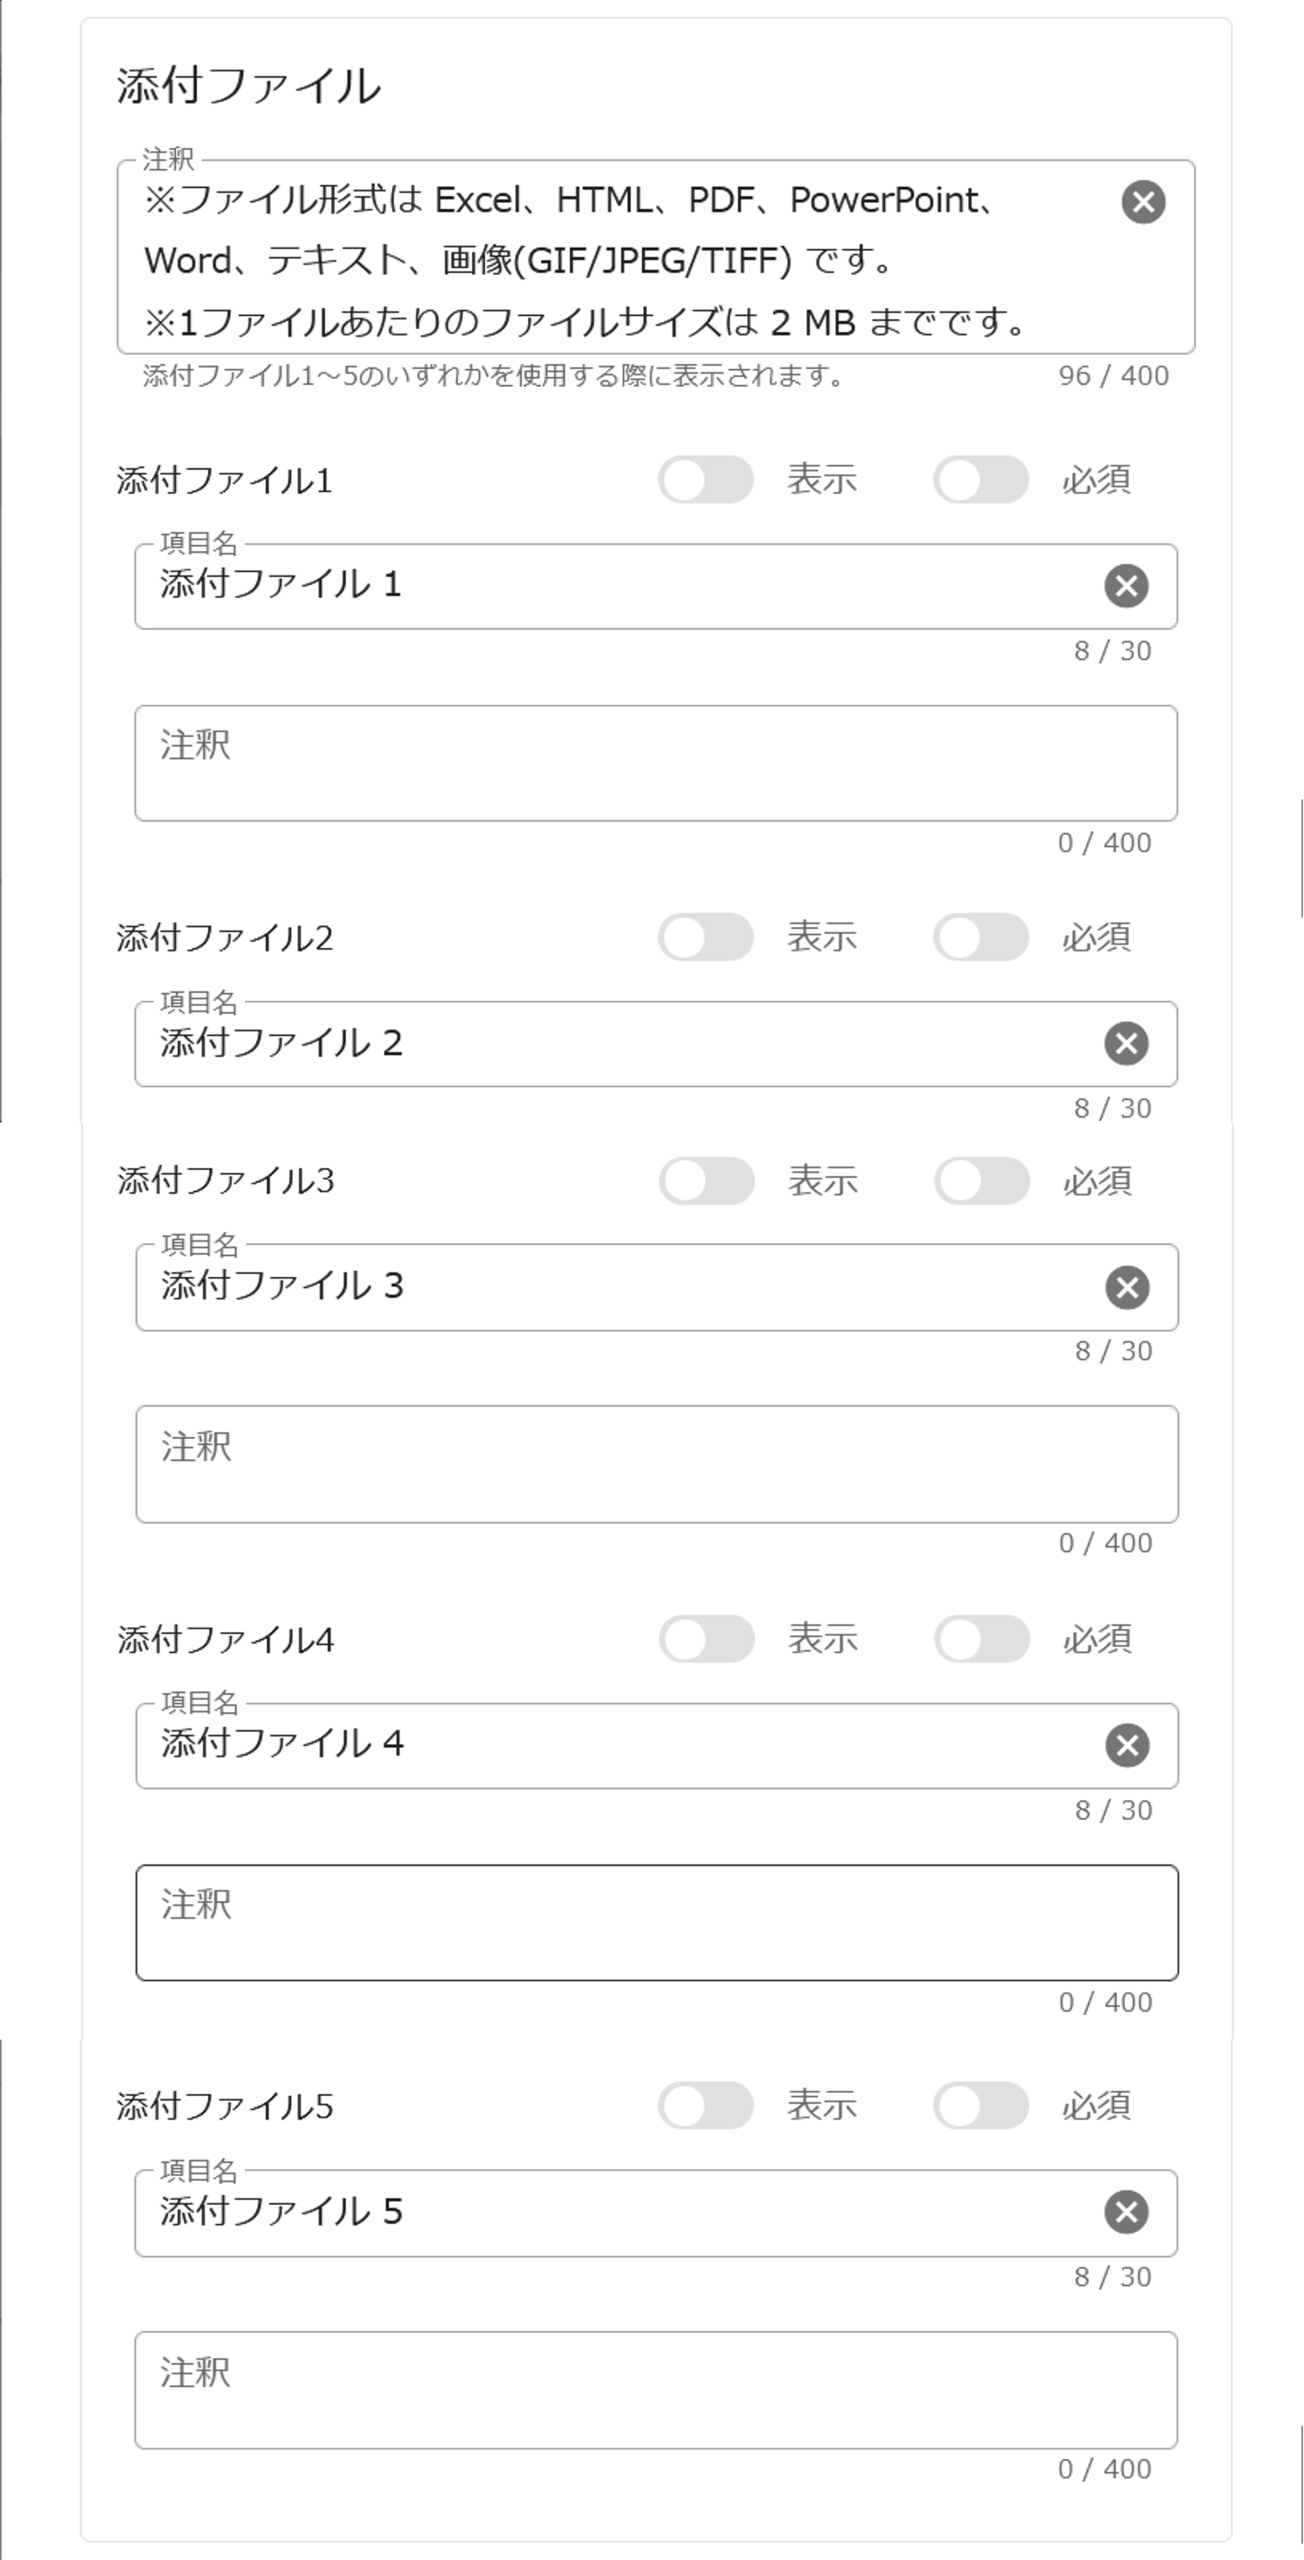
Task: Clear the 添付ファイル 4 項目名 field
Action: [x=1127, y=1746]
